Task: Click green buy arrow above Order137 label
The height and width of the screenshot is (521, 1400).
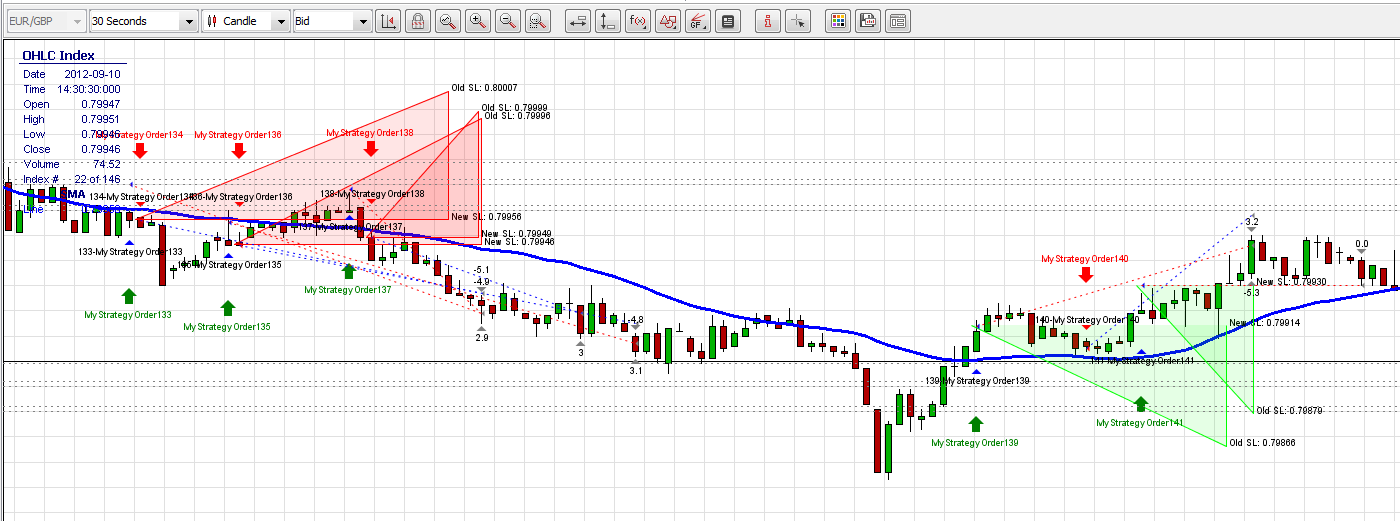Action: [x=348, y=270]
